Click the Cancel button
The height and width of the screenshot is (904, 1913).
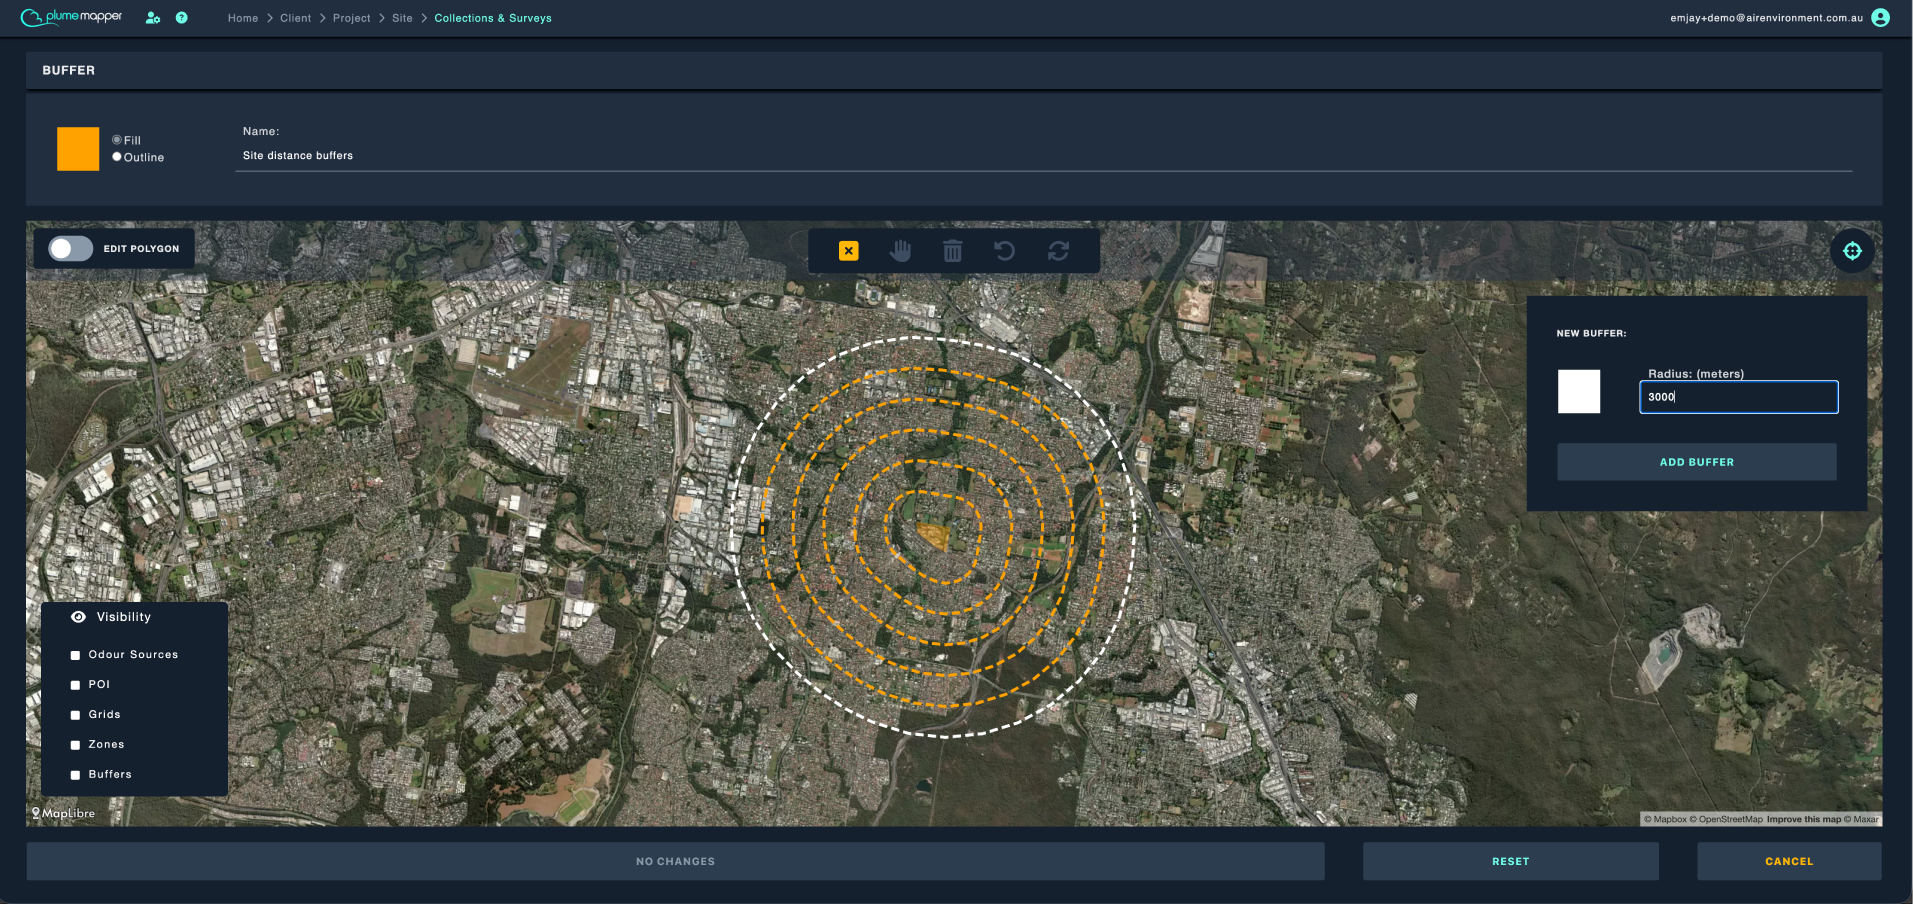click(1789, 861)
